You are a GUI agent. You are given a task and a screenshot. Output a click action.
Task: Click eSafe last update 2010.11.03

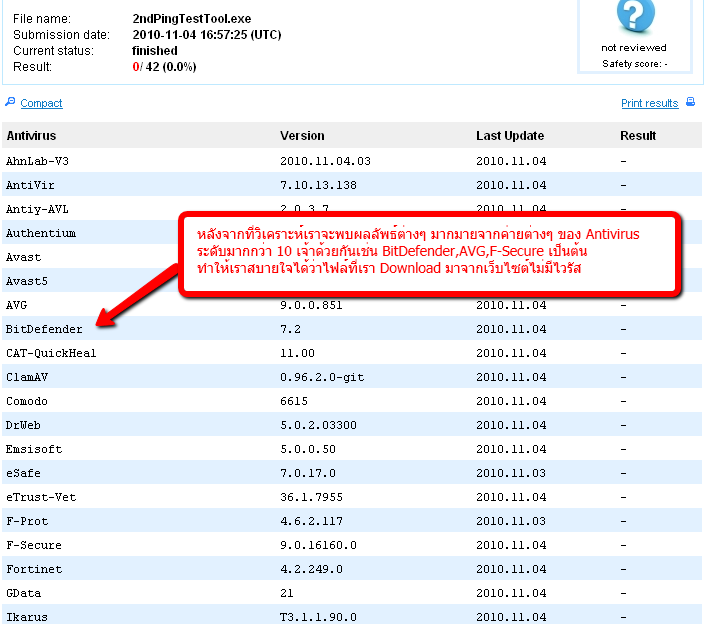point(511,473)
